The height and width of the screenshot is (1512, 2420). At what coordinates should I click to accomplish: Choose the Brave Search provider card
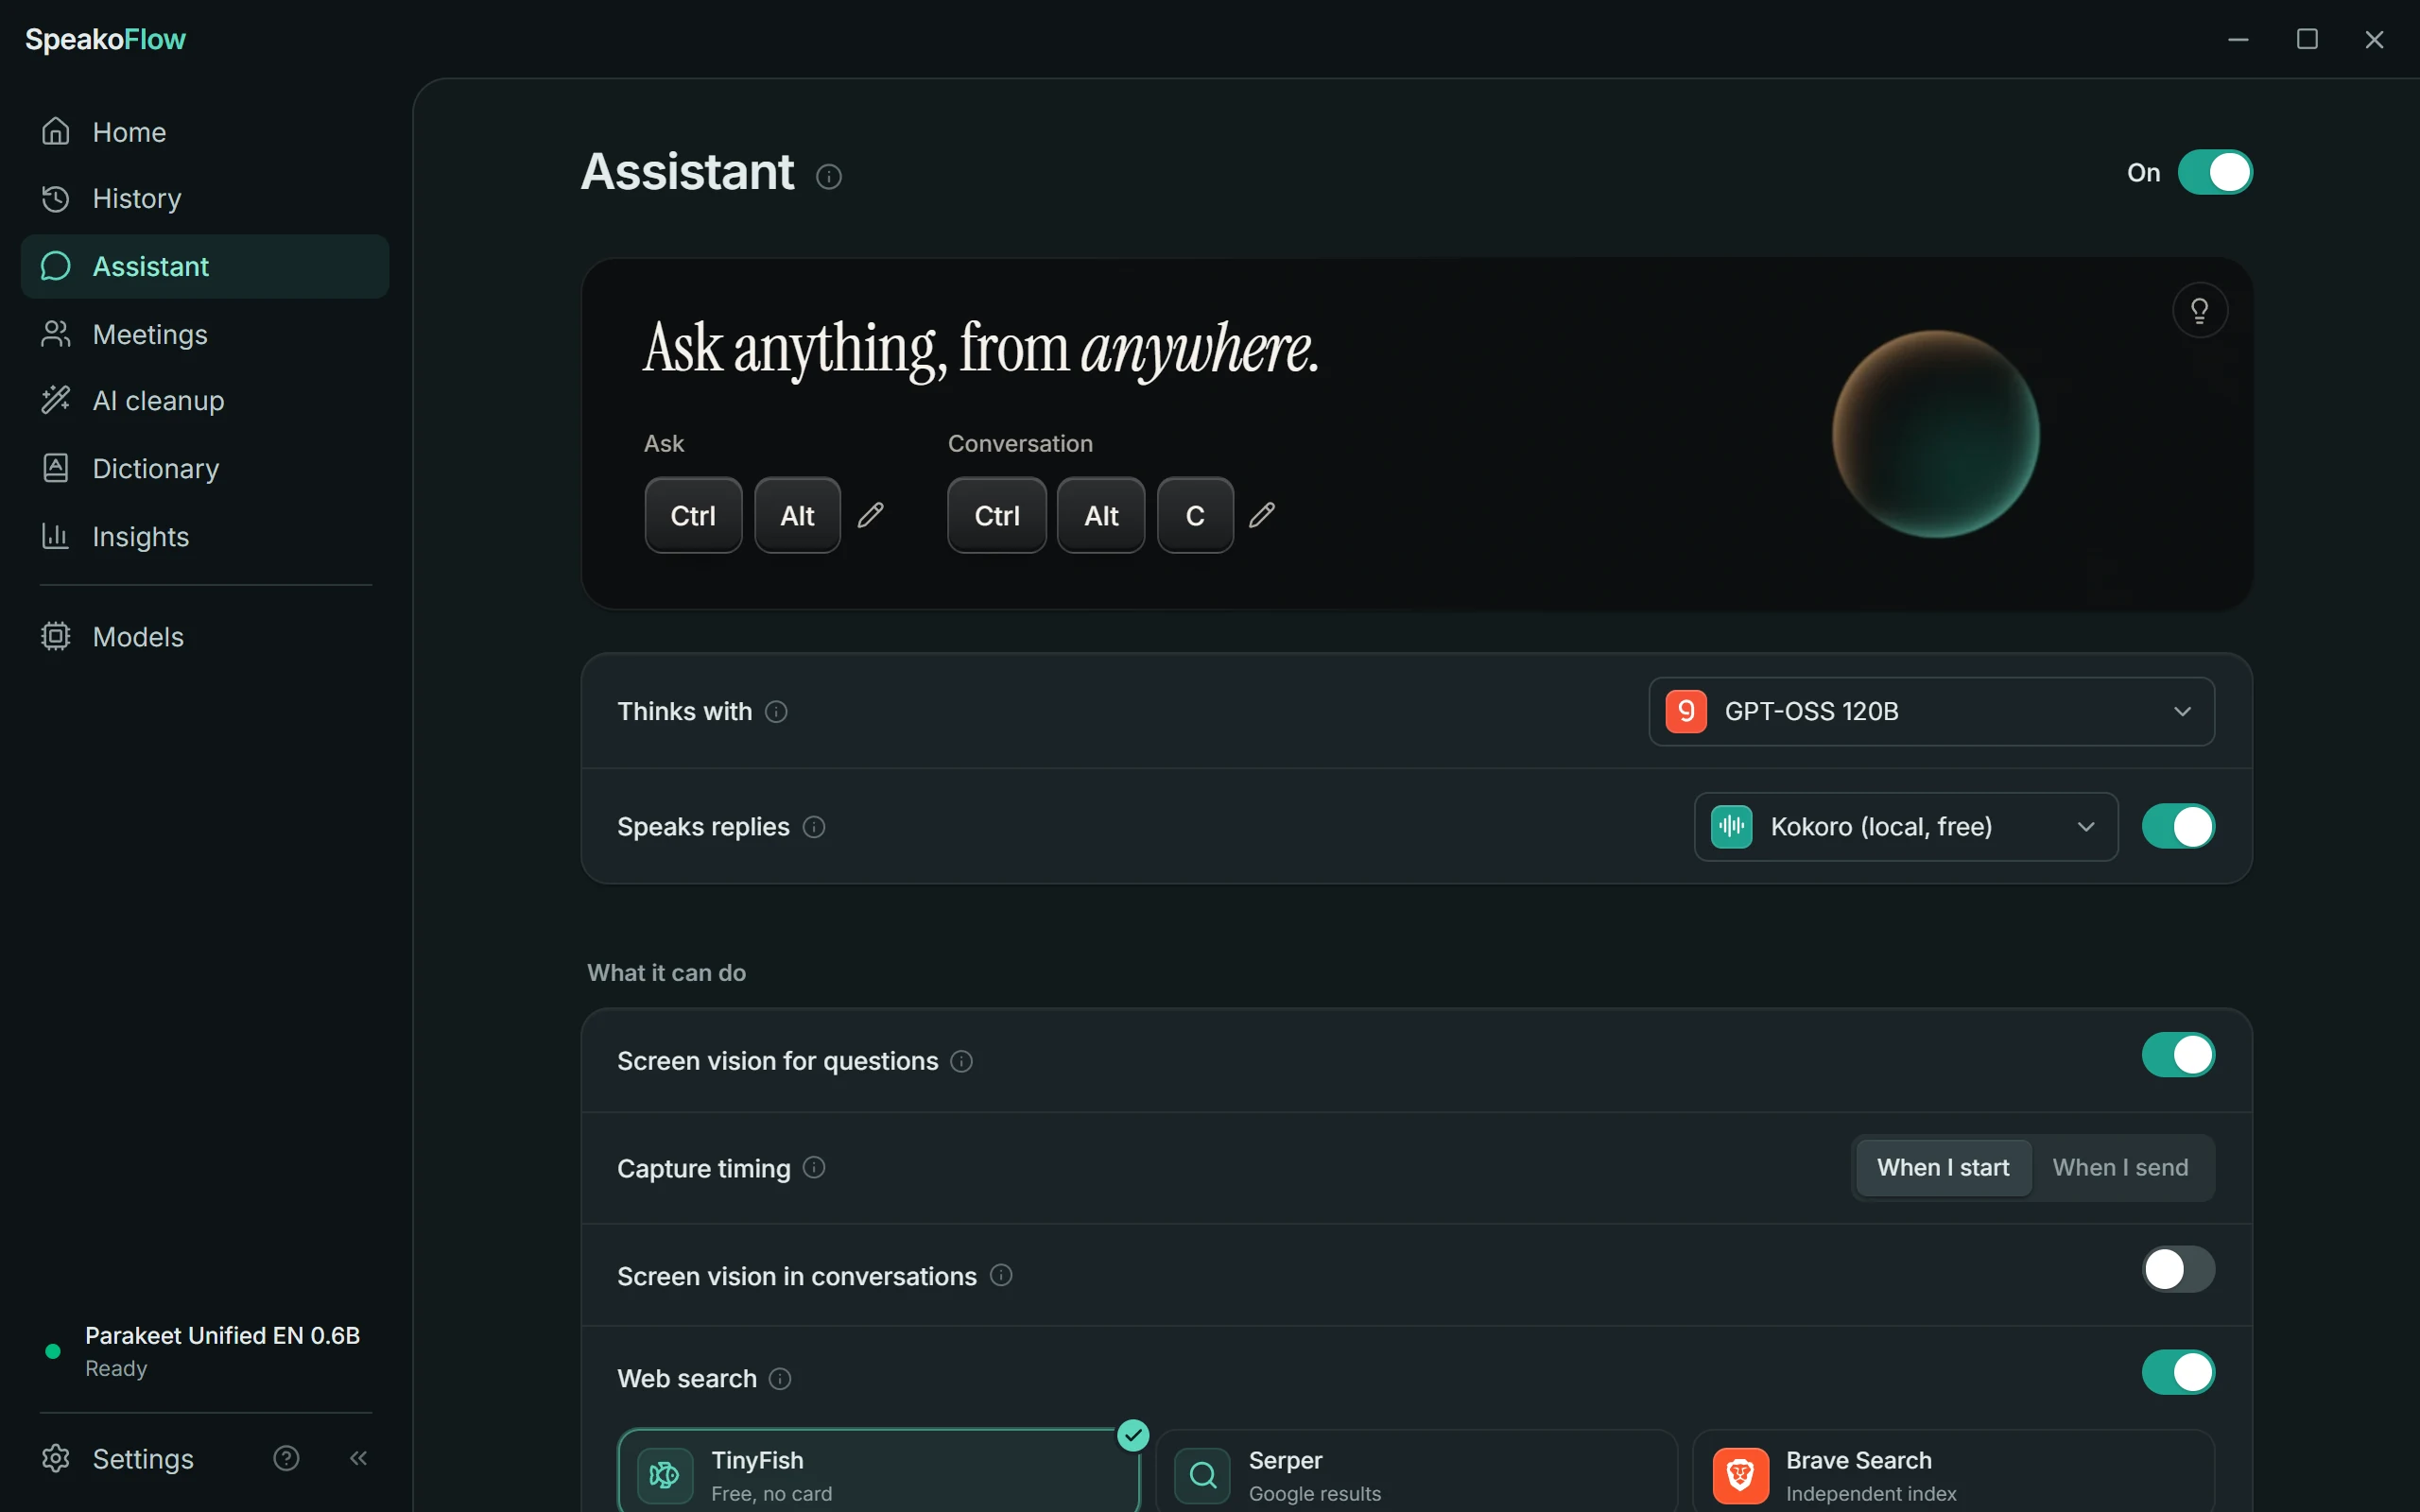point(1953,1472)
